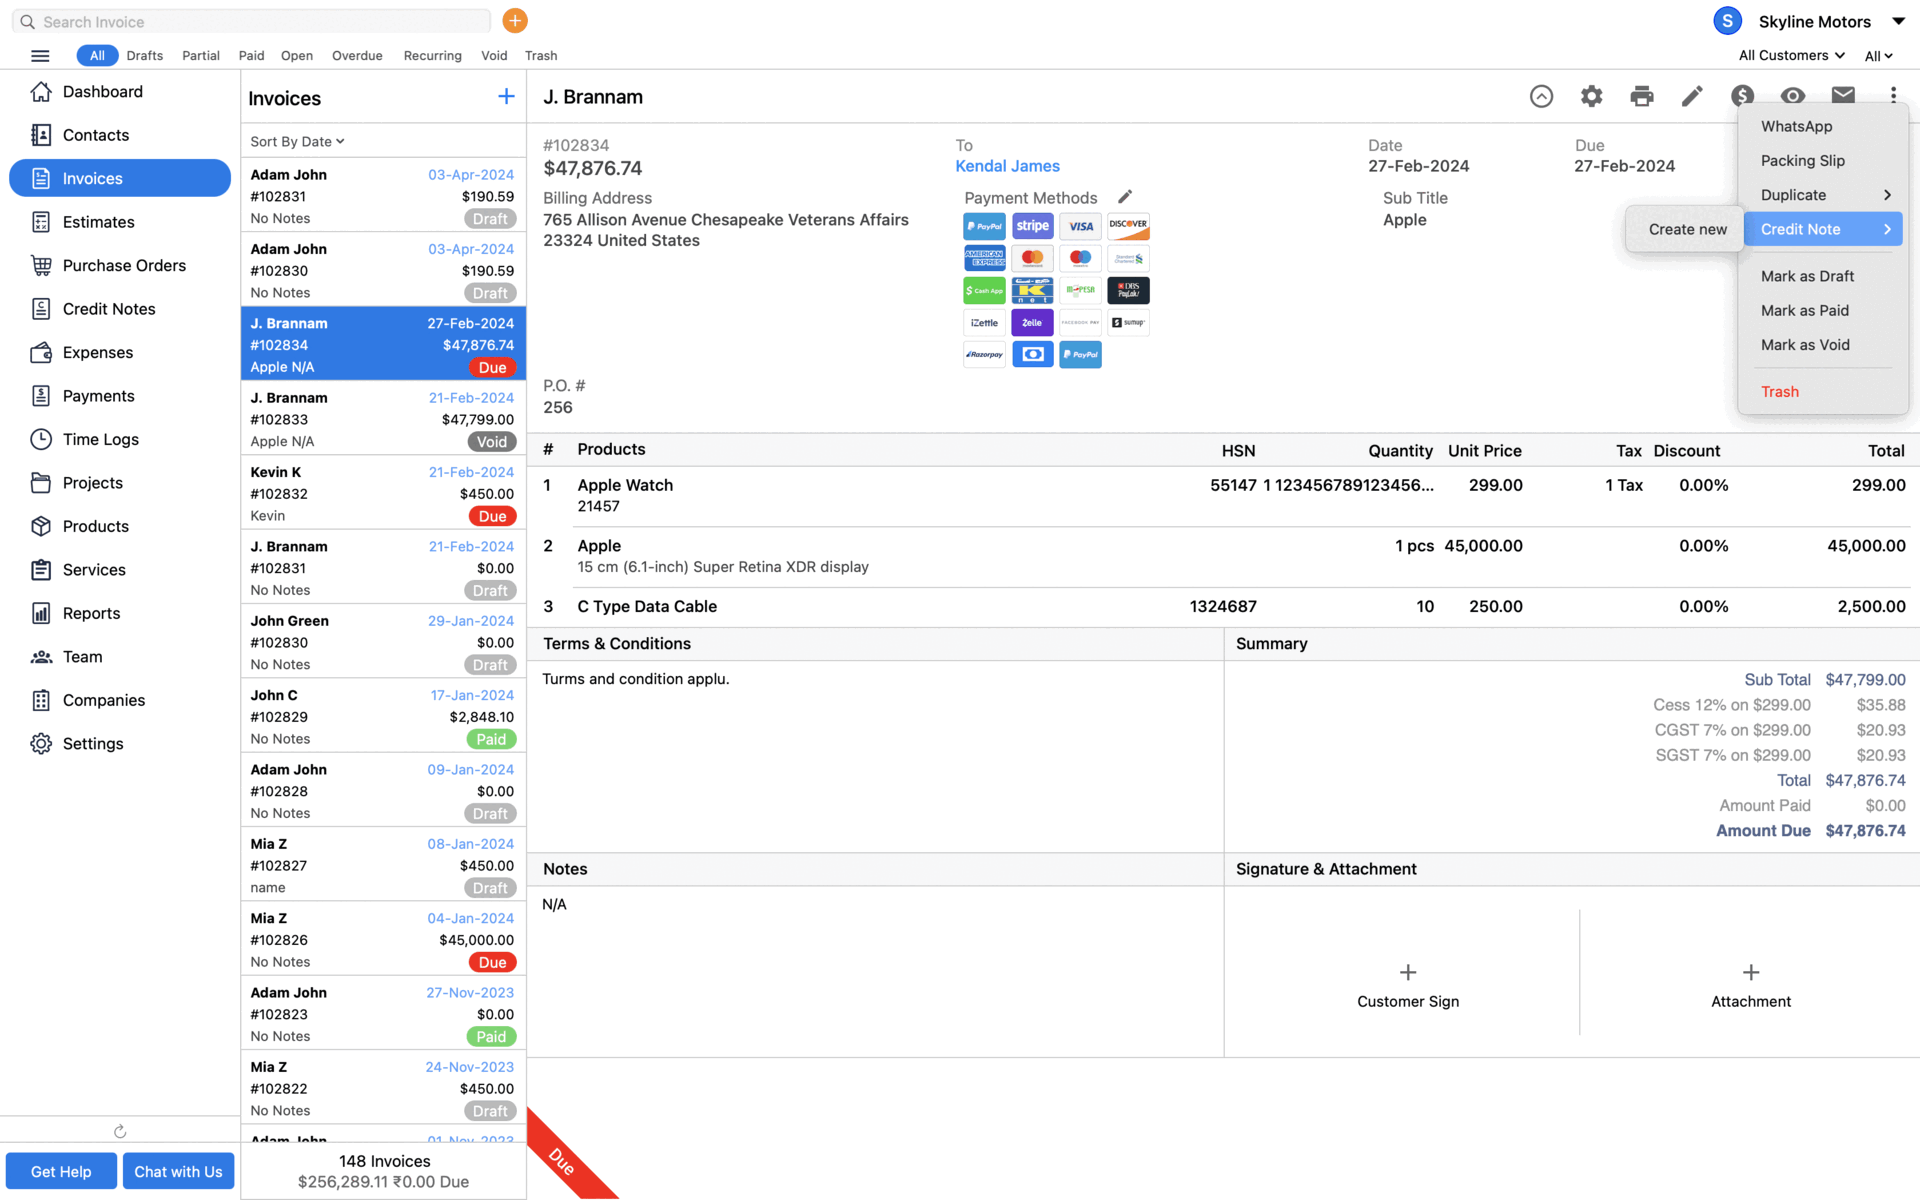1920x1200 pixels.
Task: Add an Attachment
Action: point(1750,985)
